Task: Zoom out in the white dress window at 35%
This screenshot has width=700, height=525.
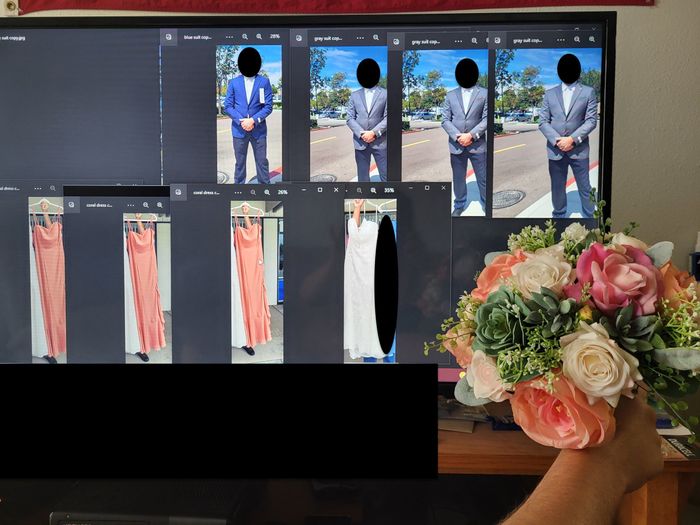Action: [x=359, y=189]
